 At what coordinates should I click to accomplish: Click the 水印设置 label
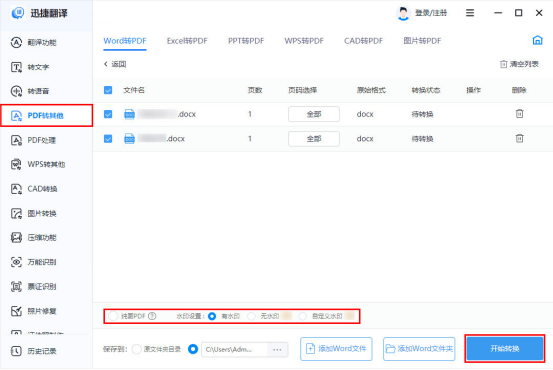[x=190, y=316]
